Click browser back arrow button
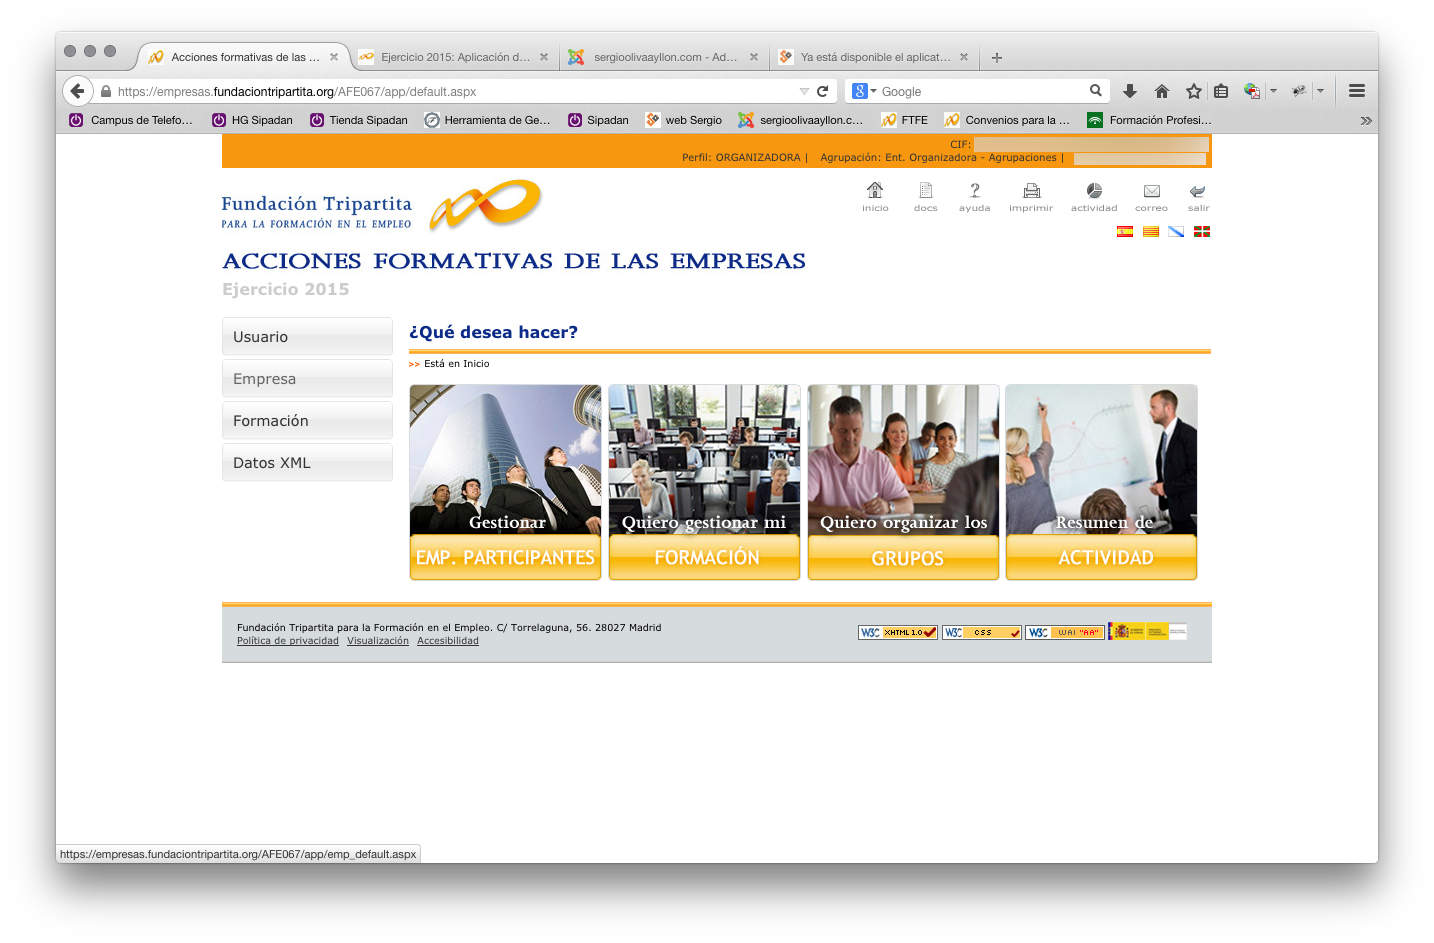Viewport: 1434px width, 943px height. 78,91
